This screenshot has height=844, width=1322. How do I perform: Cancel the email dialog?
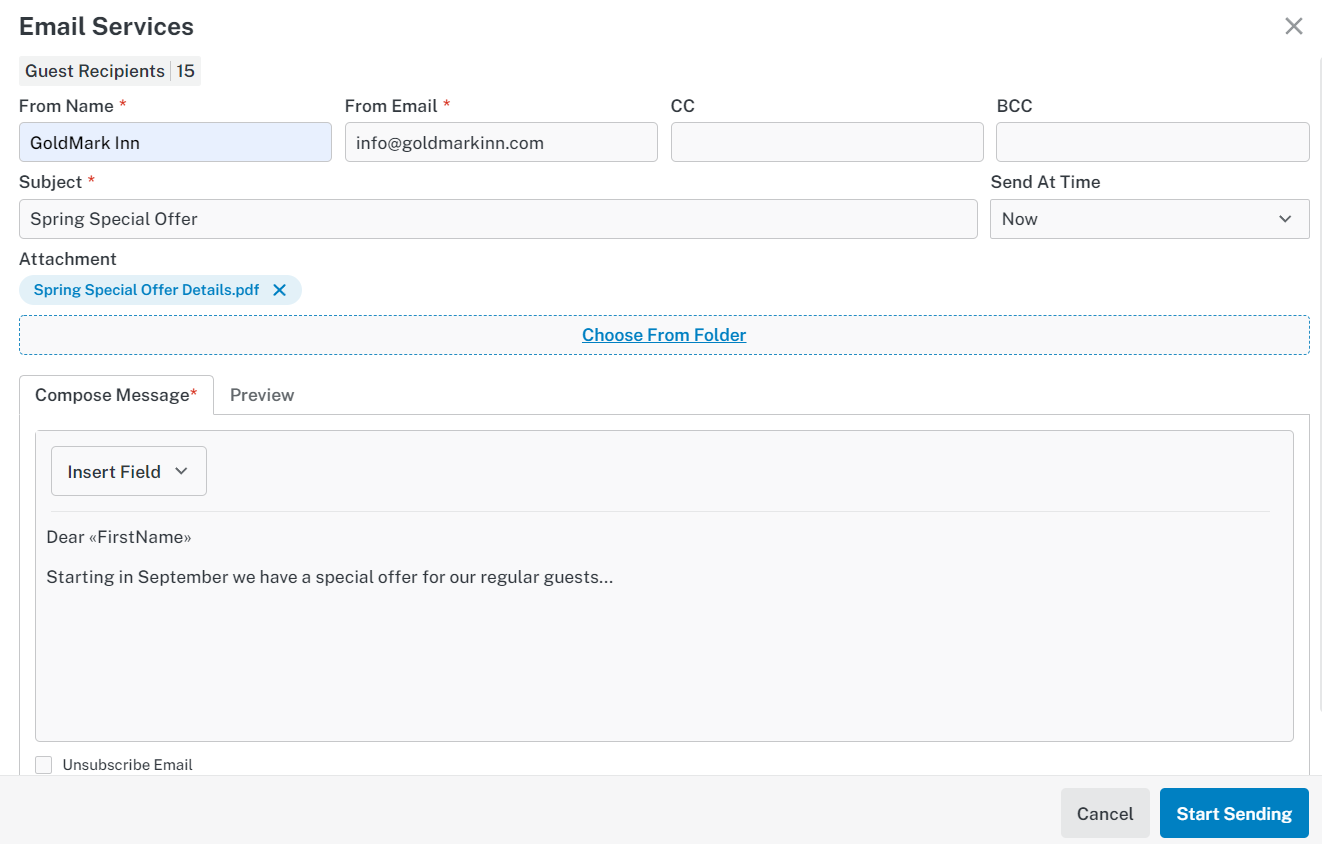point(1105,813)
